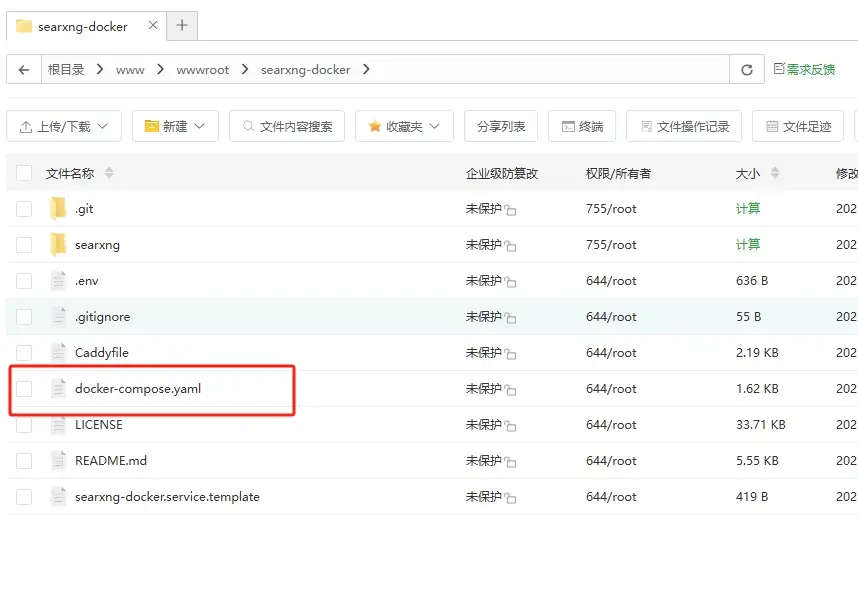Screen dimensions: 858x602
Task: Check the select-all checkbox in header
Action: 23,172
